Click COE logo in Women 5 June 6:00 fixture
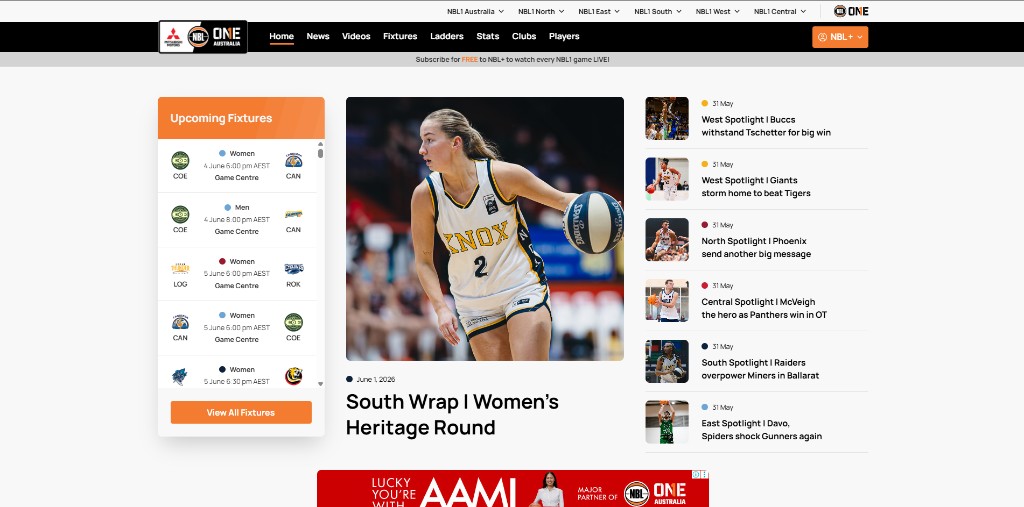 293,322
